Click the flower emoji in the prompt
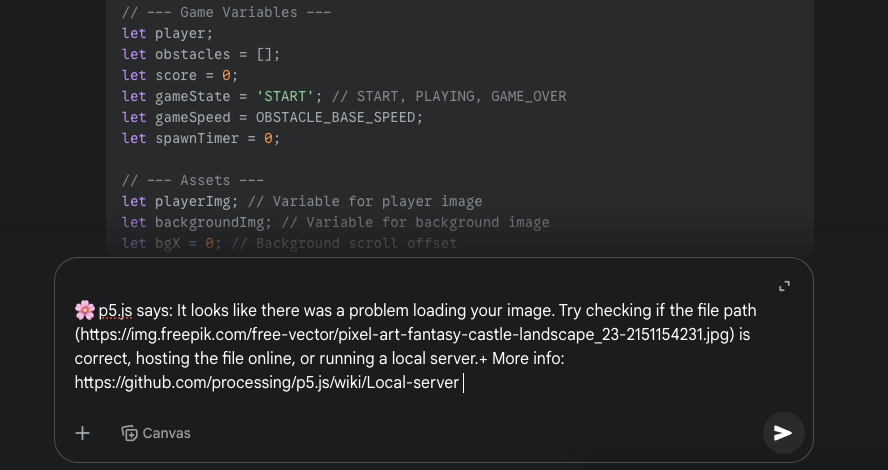The height and width of the screenshot is (470, 888). (x=85, y=310)
